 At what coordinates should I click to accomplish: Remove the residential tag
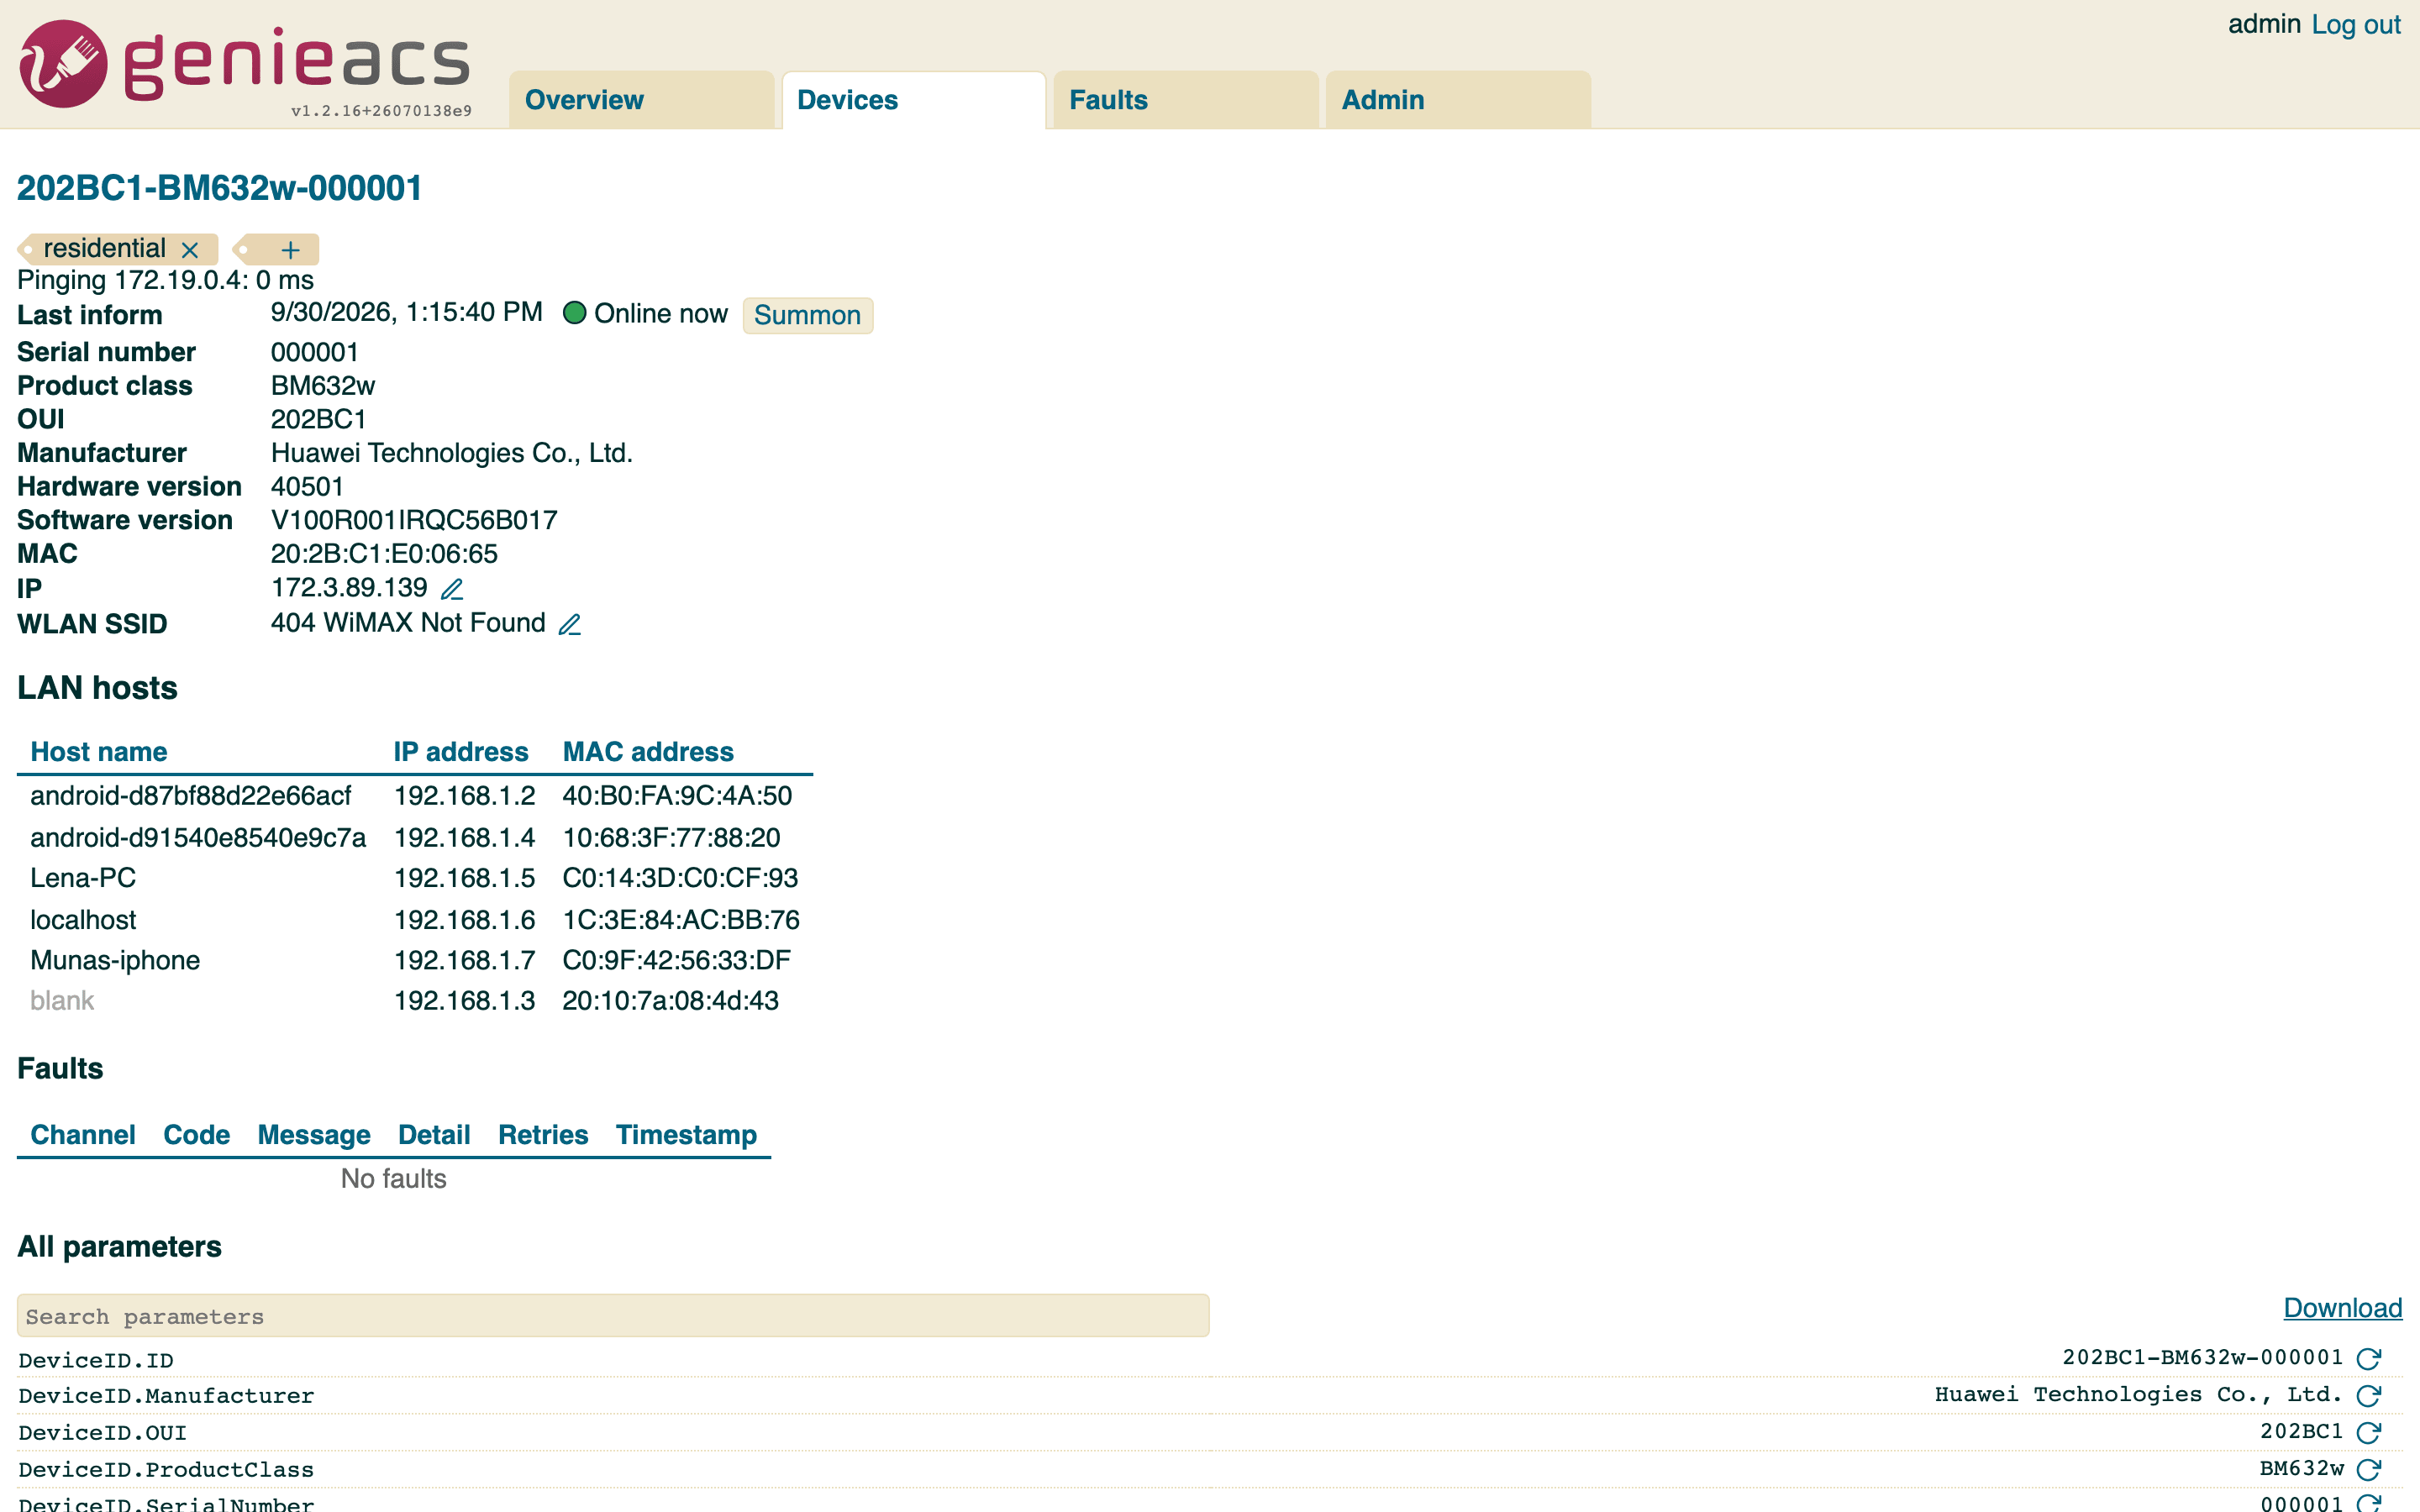pyautogui.click(x=190, y=249)
